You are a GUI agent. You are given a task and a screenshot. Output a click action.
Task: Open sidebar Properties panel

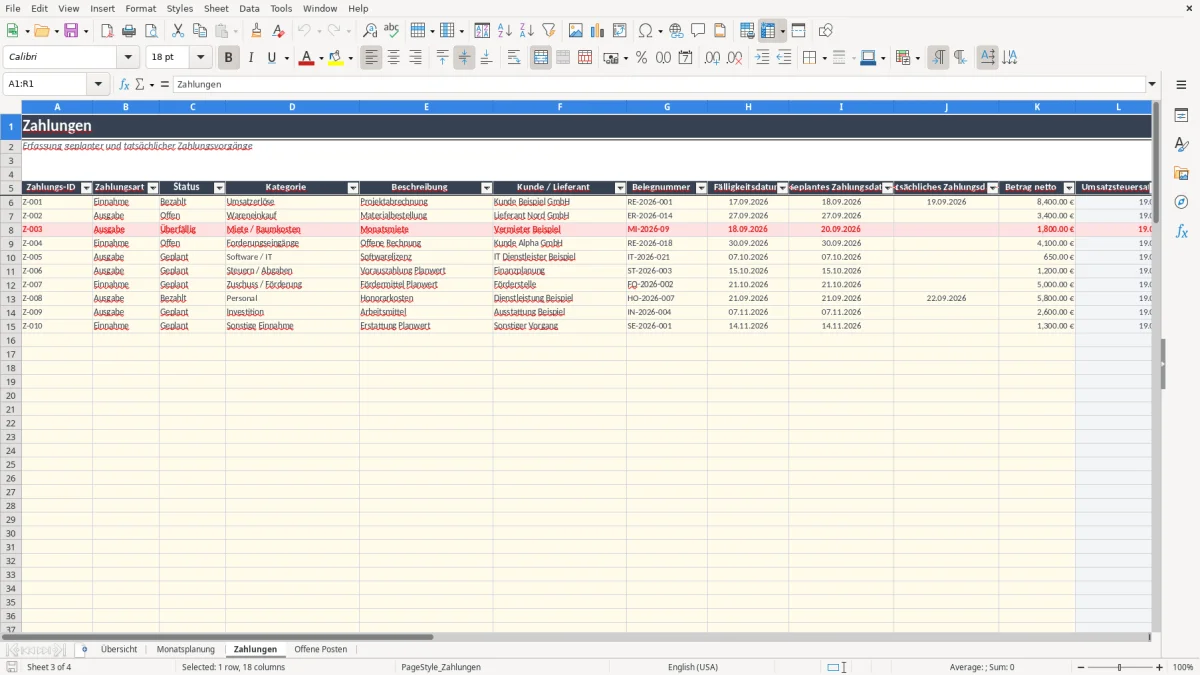tap(1181, 116)
